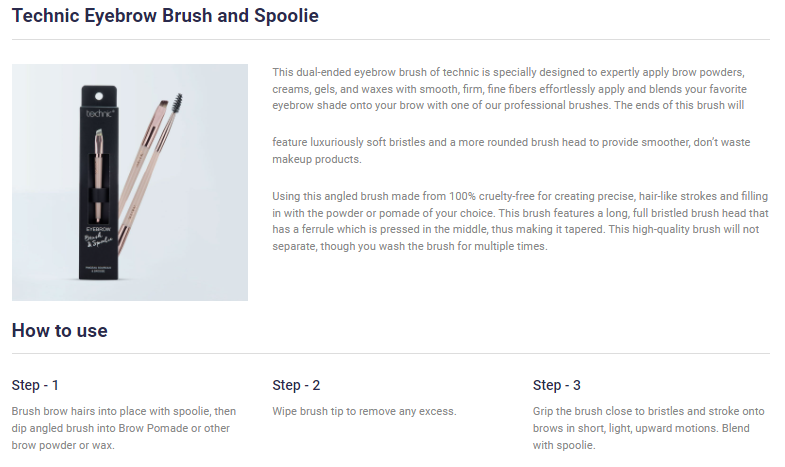Click the 'Brush brow hairs into place' instruction

click(124, 428)
